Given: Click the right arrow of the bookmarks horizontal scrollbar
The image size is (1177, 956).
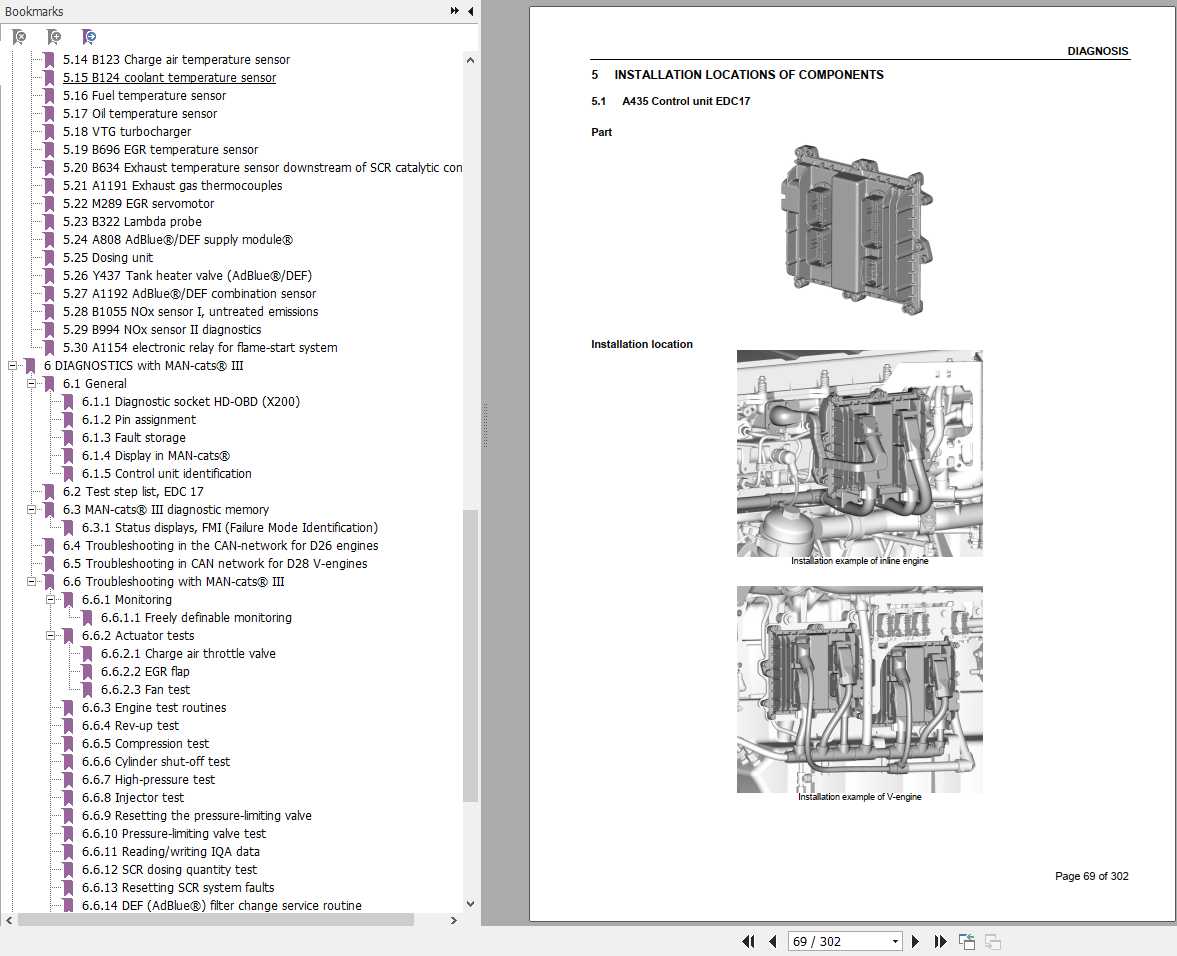Looking at the screenshot, I should click(453, 920).
